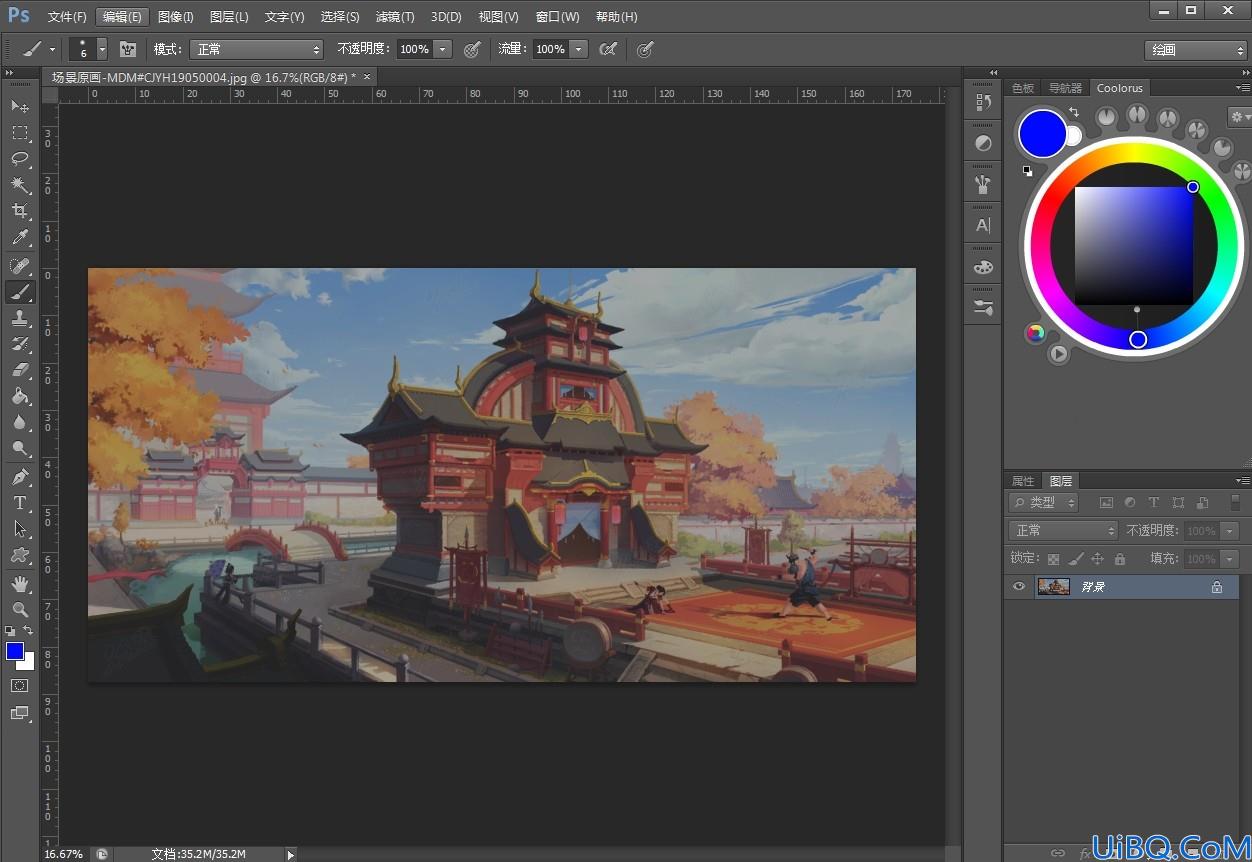Toggle lock transparent pixels

point(1053,559)
